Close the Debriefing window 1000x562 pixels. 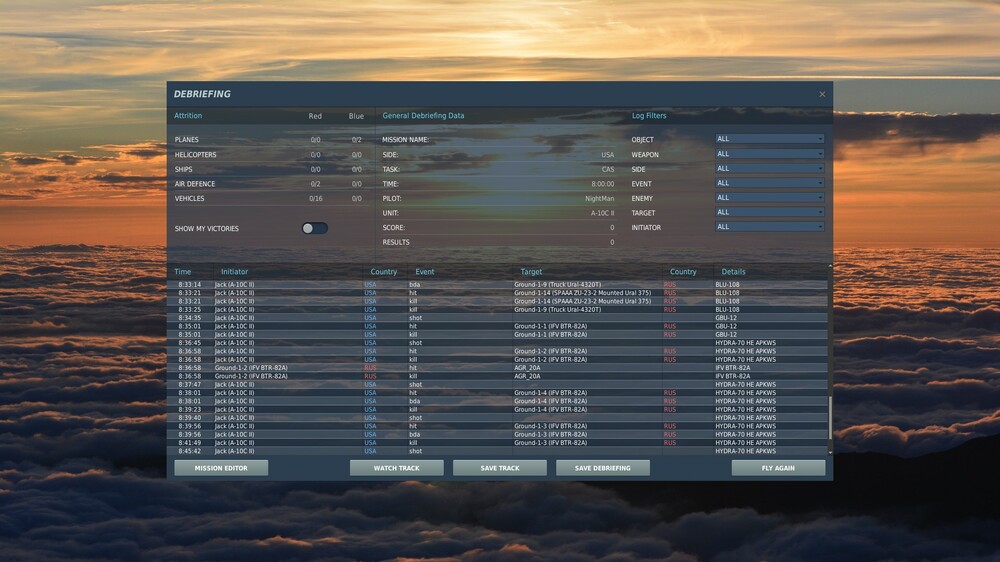(x=822, y=94)
